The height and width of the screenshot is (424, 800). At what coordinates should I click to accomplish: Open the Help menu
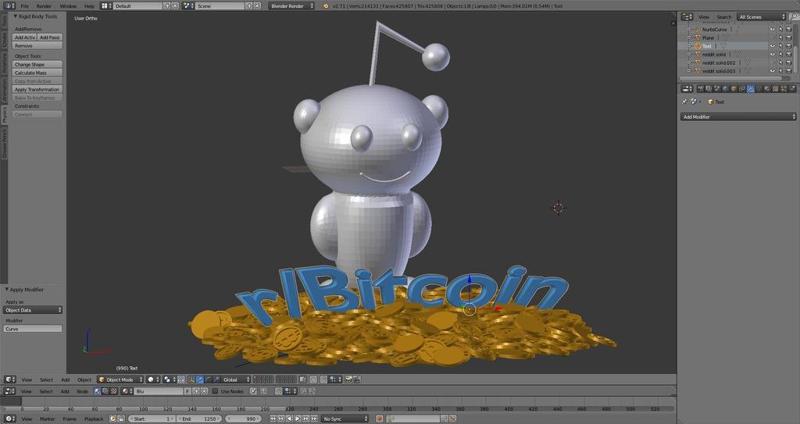(89, 6)
